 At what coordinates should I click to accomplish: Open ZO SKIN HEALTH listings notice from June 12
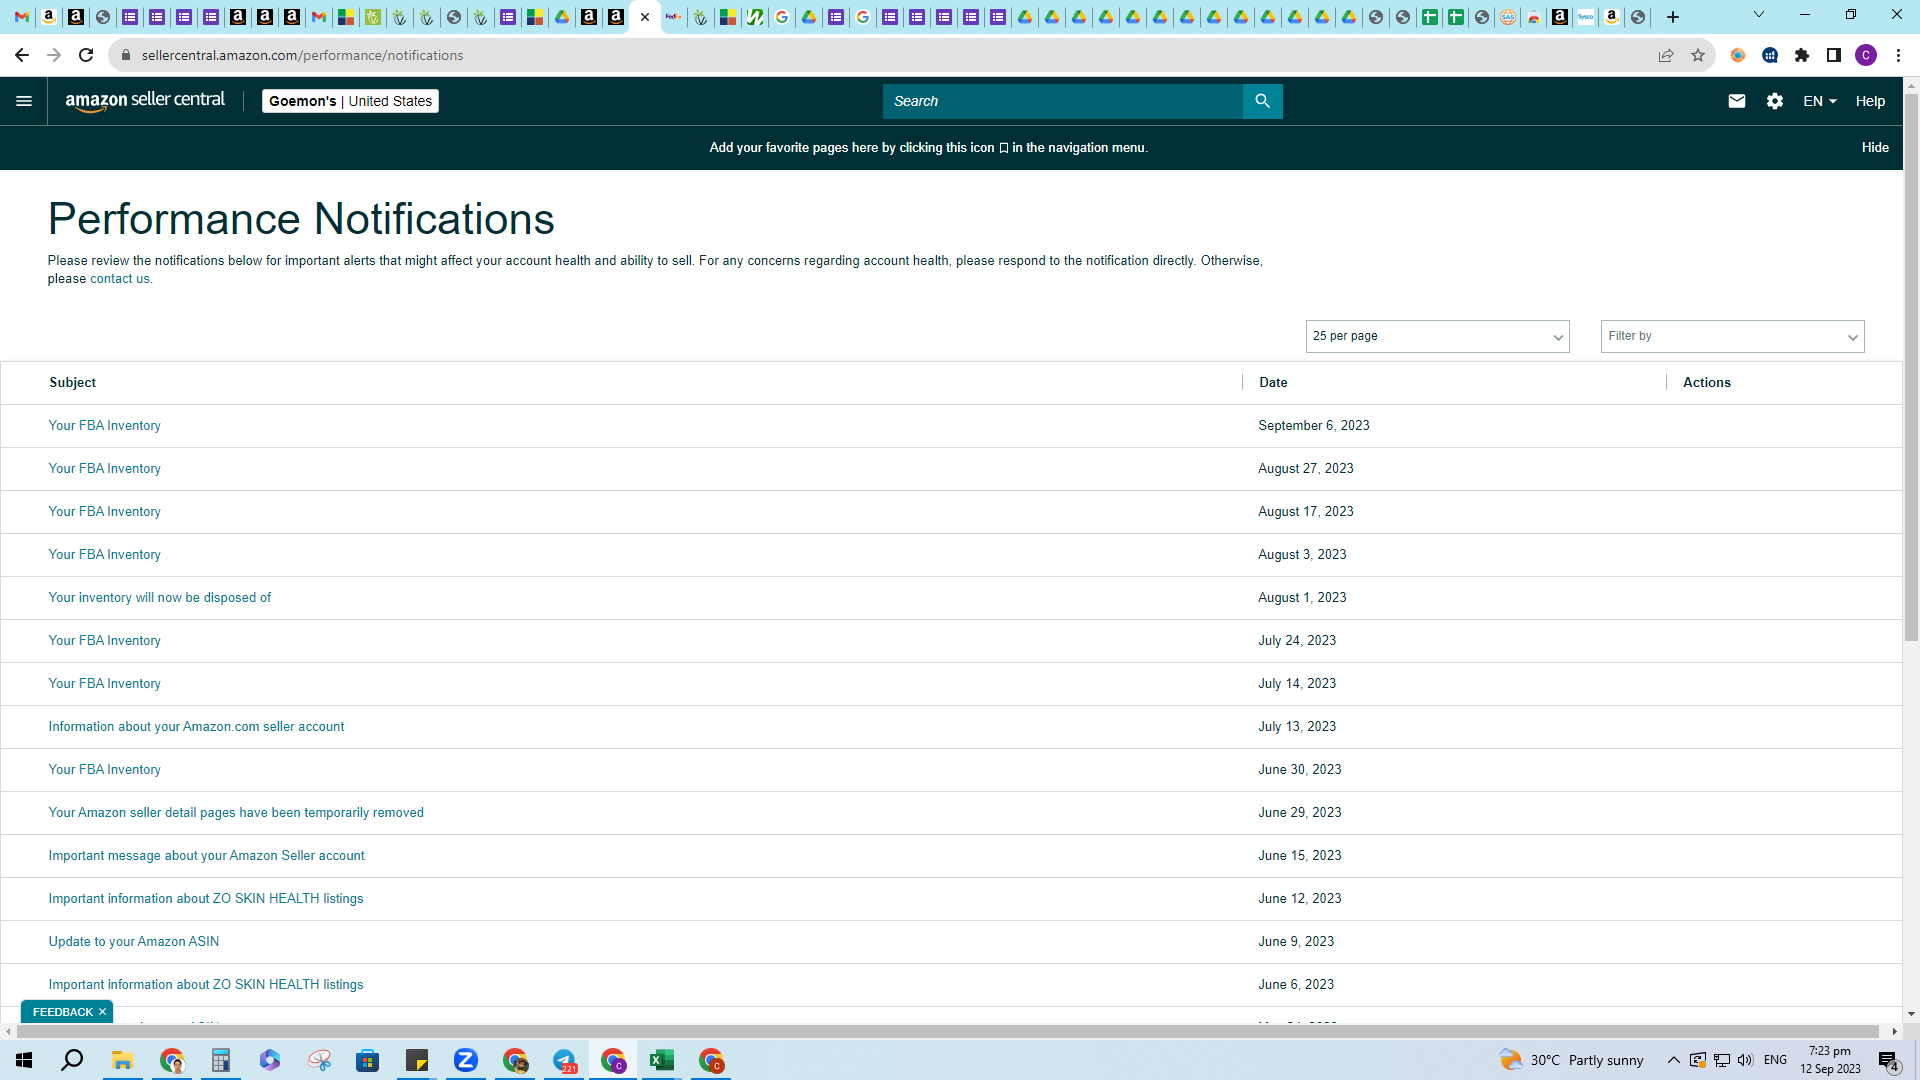coord(206,898)
